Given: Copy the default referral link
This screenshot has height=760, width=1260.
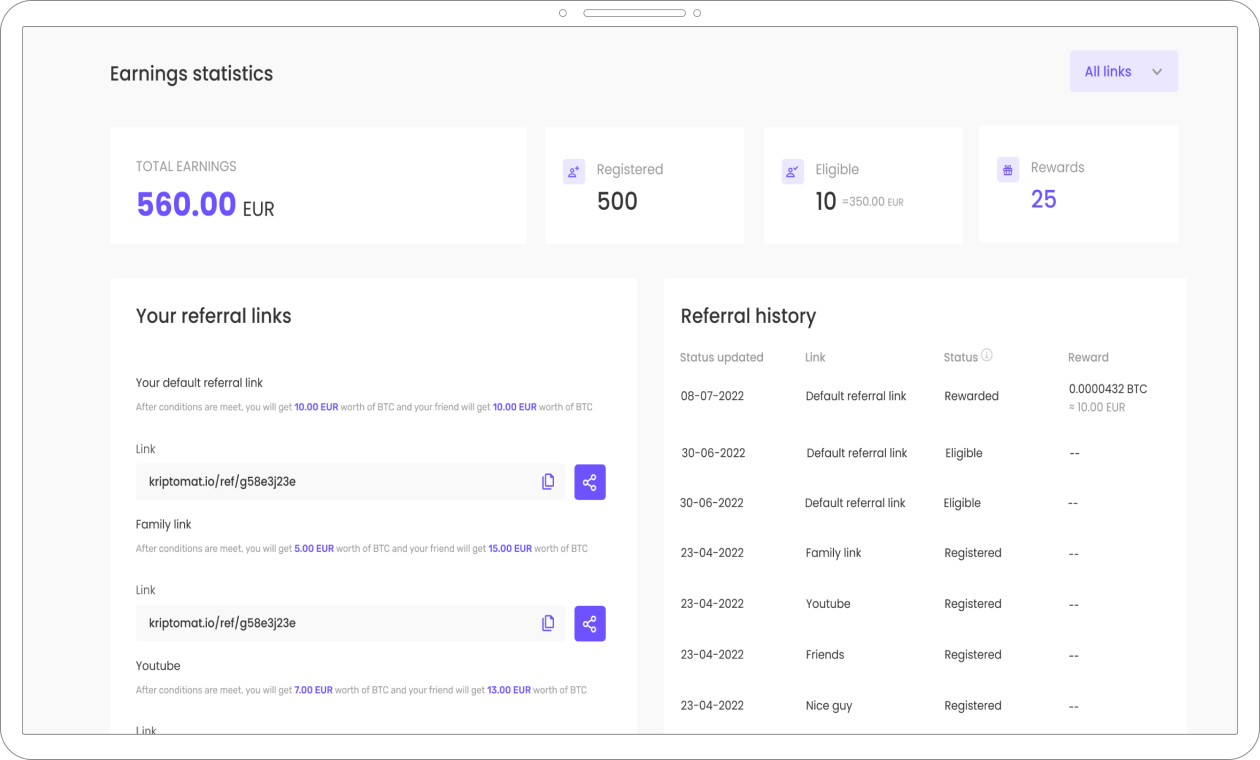Looking at the screenshot, I should [548, 482].
